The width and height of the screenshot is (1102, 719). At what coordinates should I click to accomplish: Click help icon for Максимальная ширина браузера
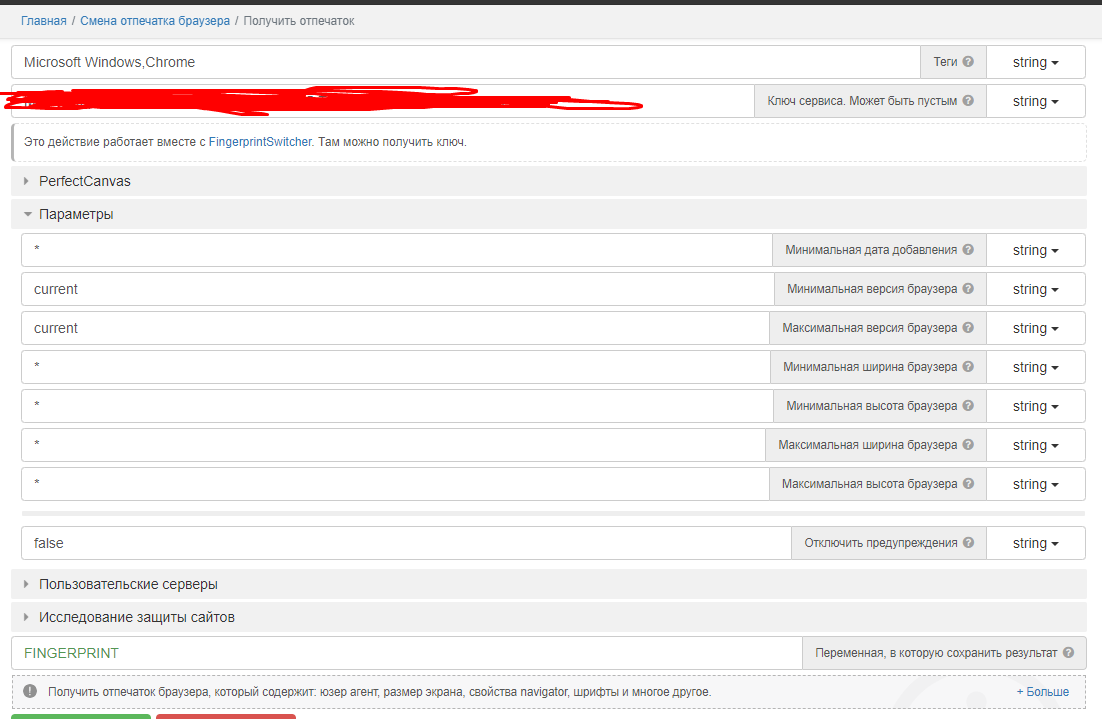point(968,445)
